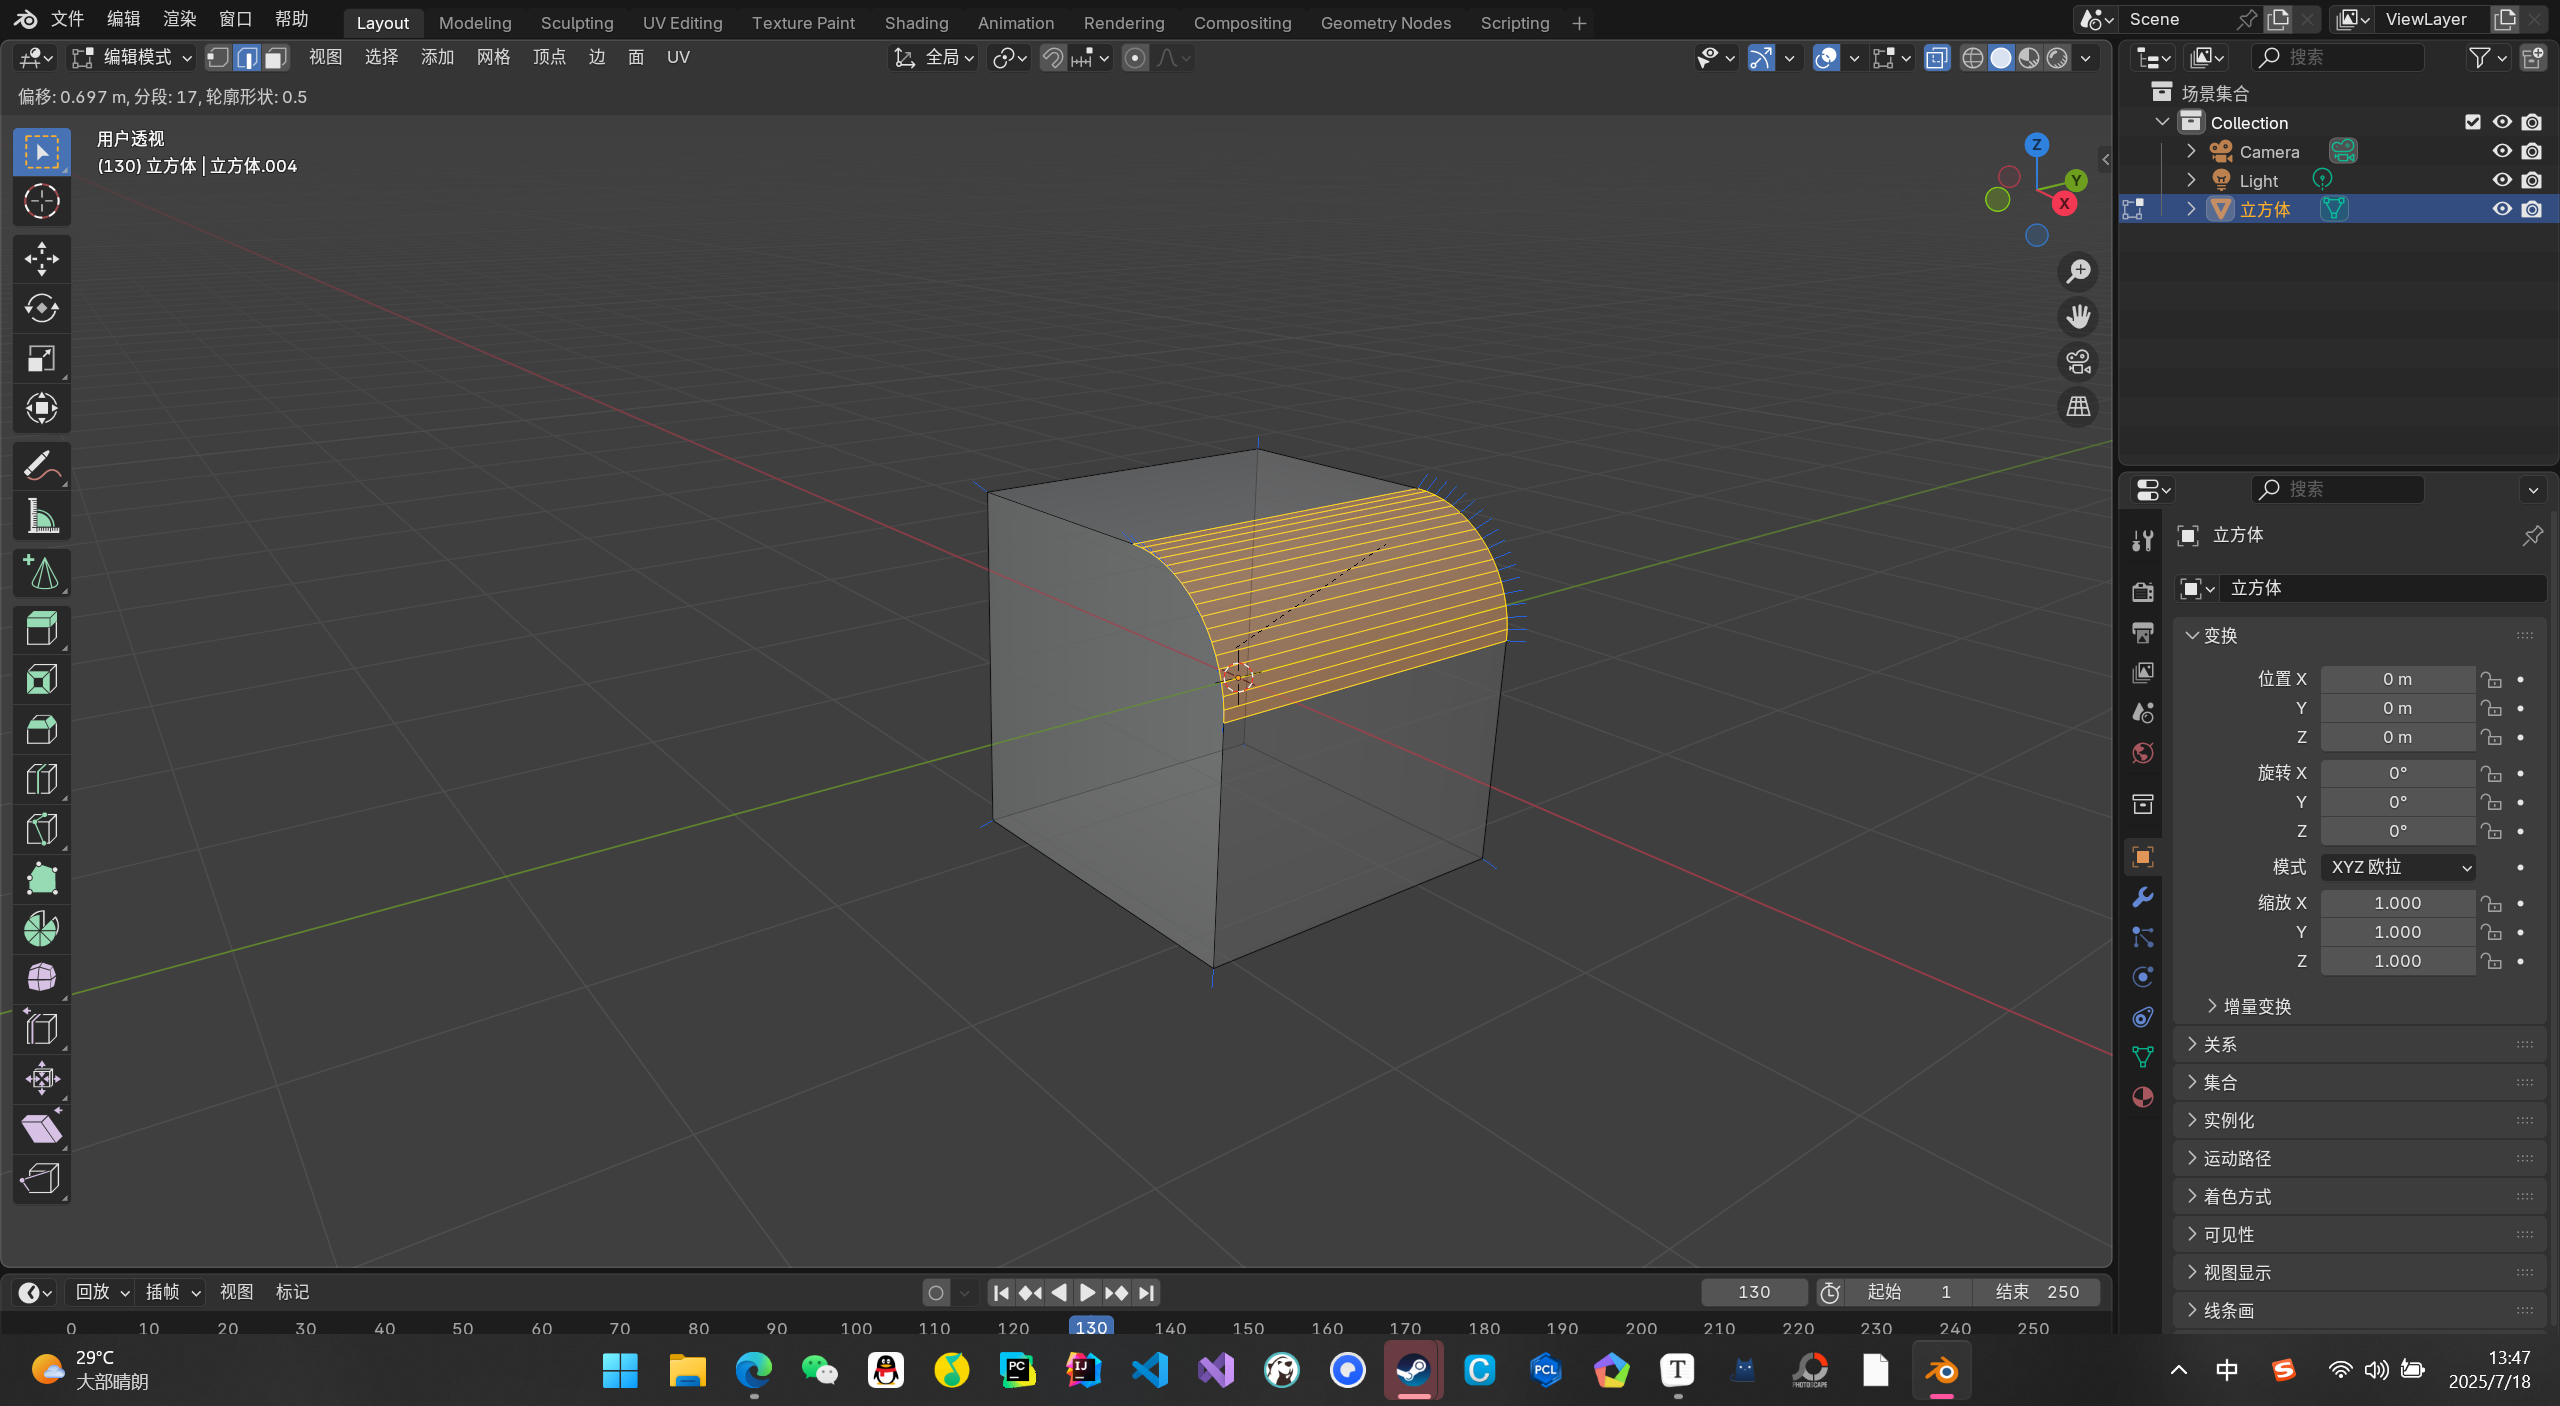
Task: Uncheck Collection exclude-from-view-layer checkbox
Action: (2472, 122)
